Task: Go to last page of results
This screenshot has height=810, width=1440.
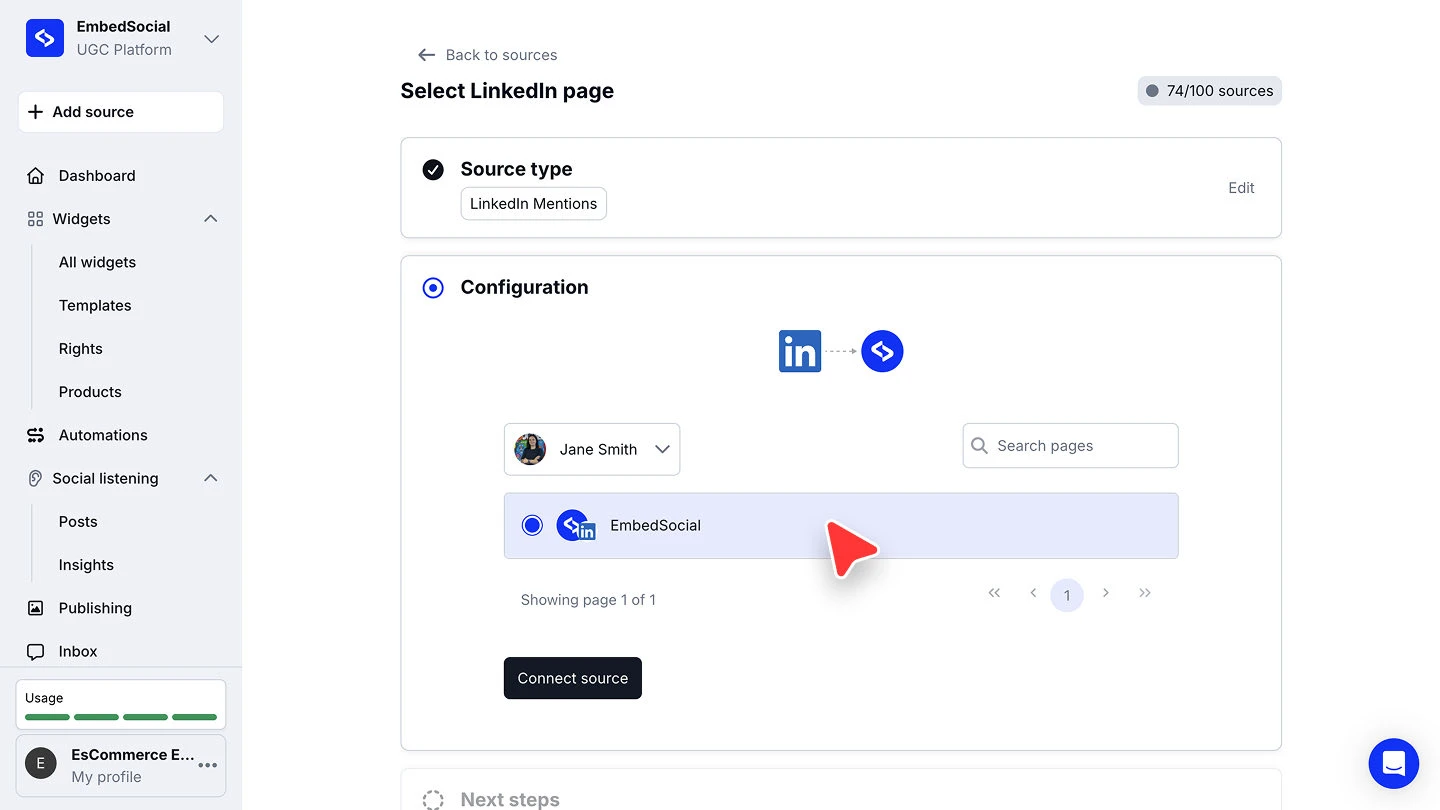Action: click(1145, 593)
